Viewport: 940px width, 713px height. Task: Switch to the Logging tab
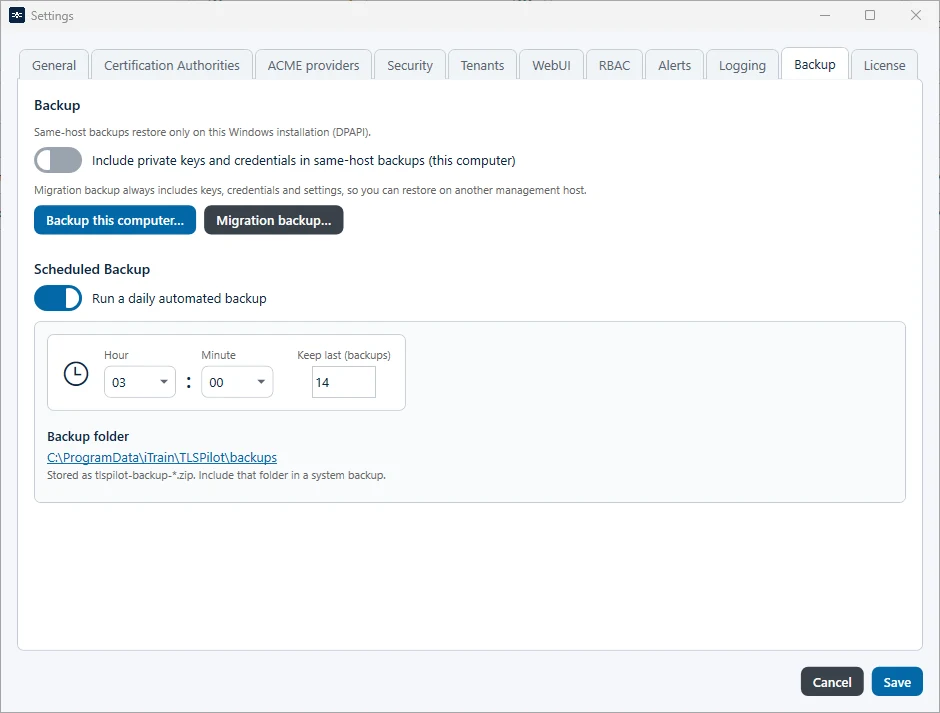click(x=742, y=65)
